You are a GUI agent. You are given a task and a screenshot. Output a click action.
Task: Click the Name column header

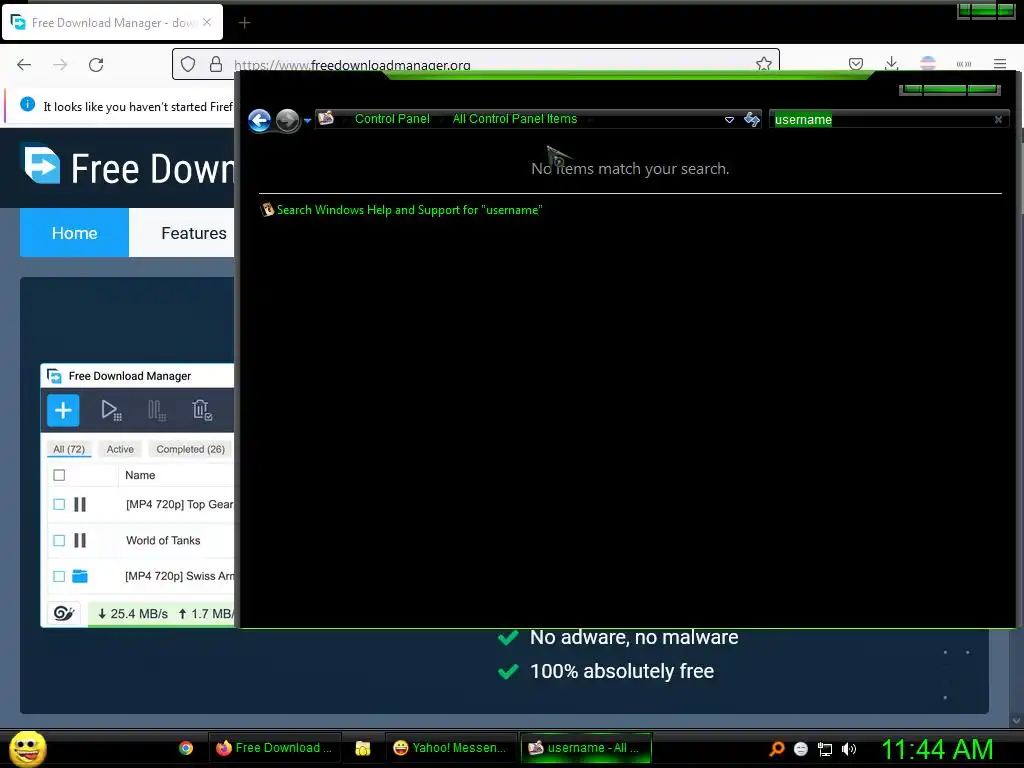coord(140,475)
